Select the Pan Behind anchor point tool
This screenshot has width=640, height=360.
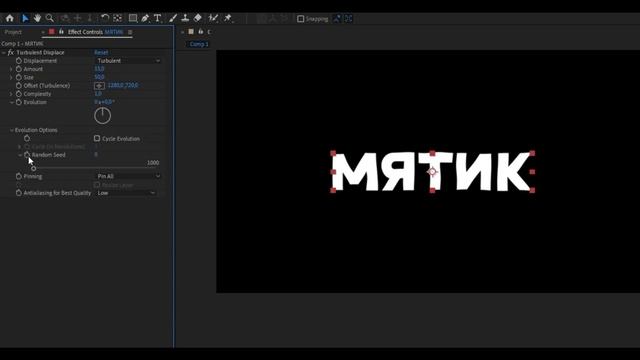[118, 18]
